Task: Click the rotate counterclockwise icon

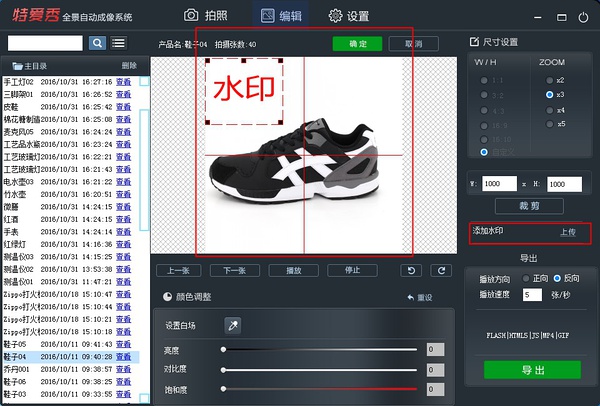Action: [411, 271]
